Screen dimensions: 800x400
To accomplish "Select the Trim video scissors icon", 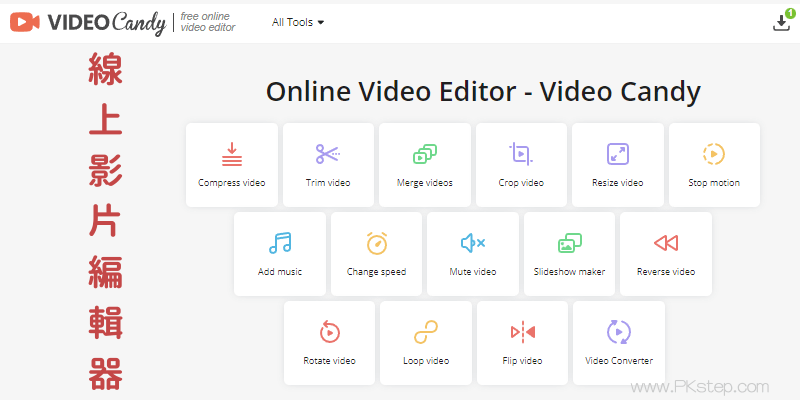I will pos(328,154).
